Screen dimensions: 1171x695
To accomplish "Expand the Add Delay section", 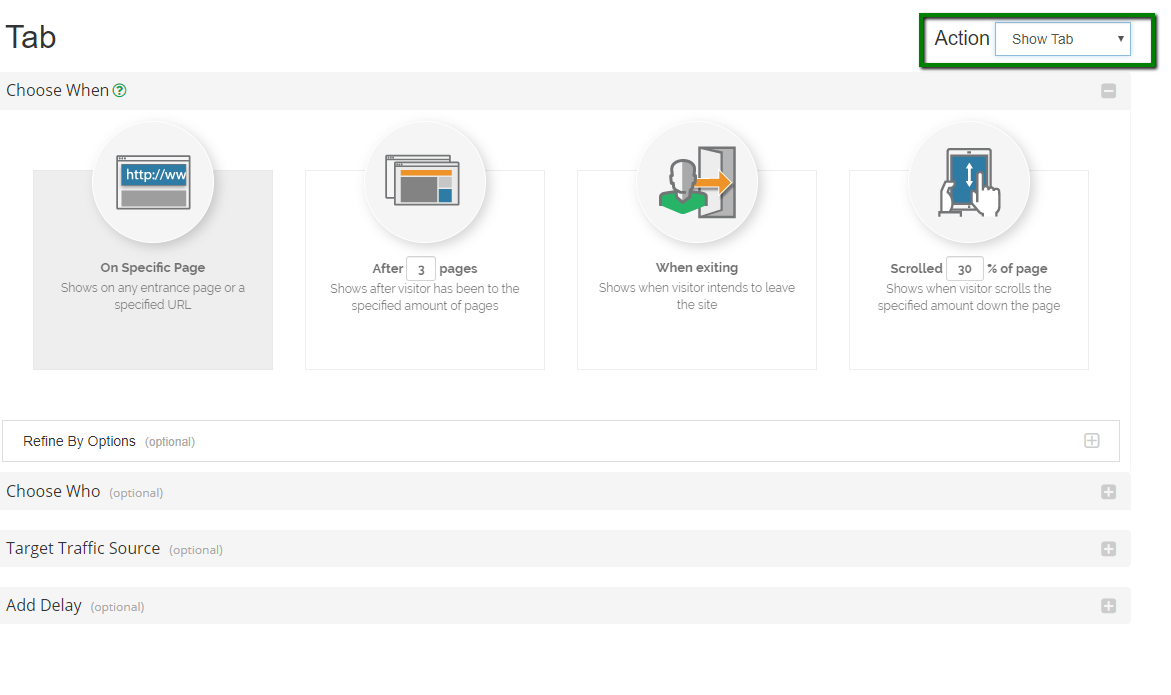I will pyautogui.click(x=1108, y=606).
